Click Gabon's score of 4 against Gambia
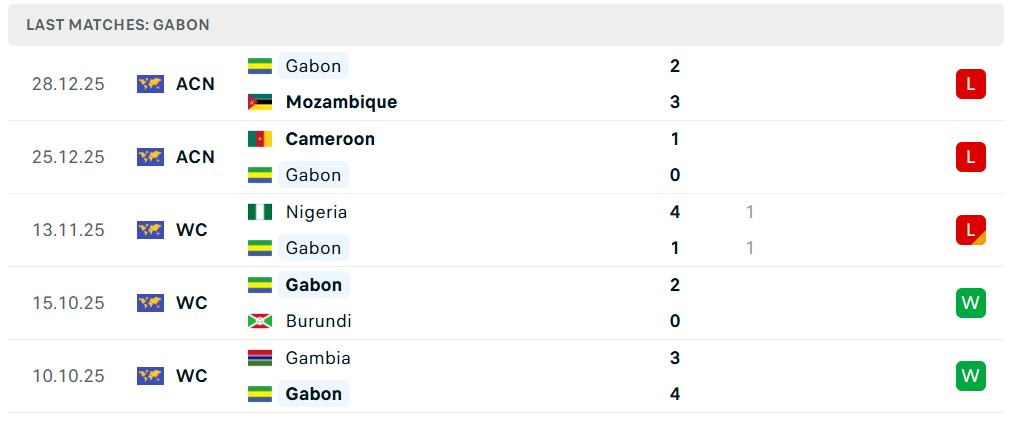 [x=675, y=394]
